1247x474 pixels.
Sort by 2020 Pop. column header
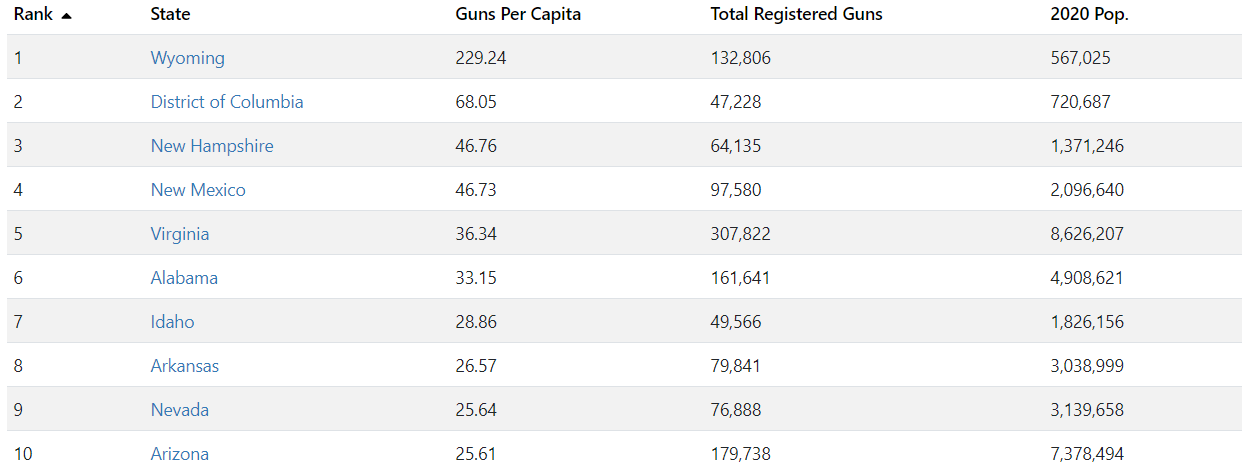click(x=1089, y=14)
